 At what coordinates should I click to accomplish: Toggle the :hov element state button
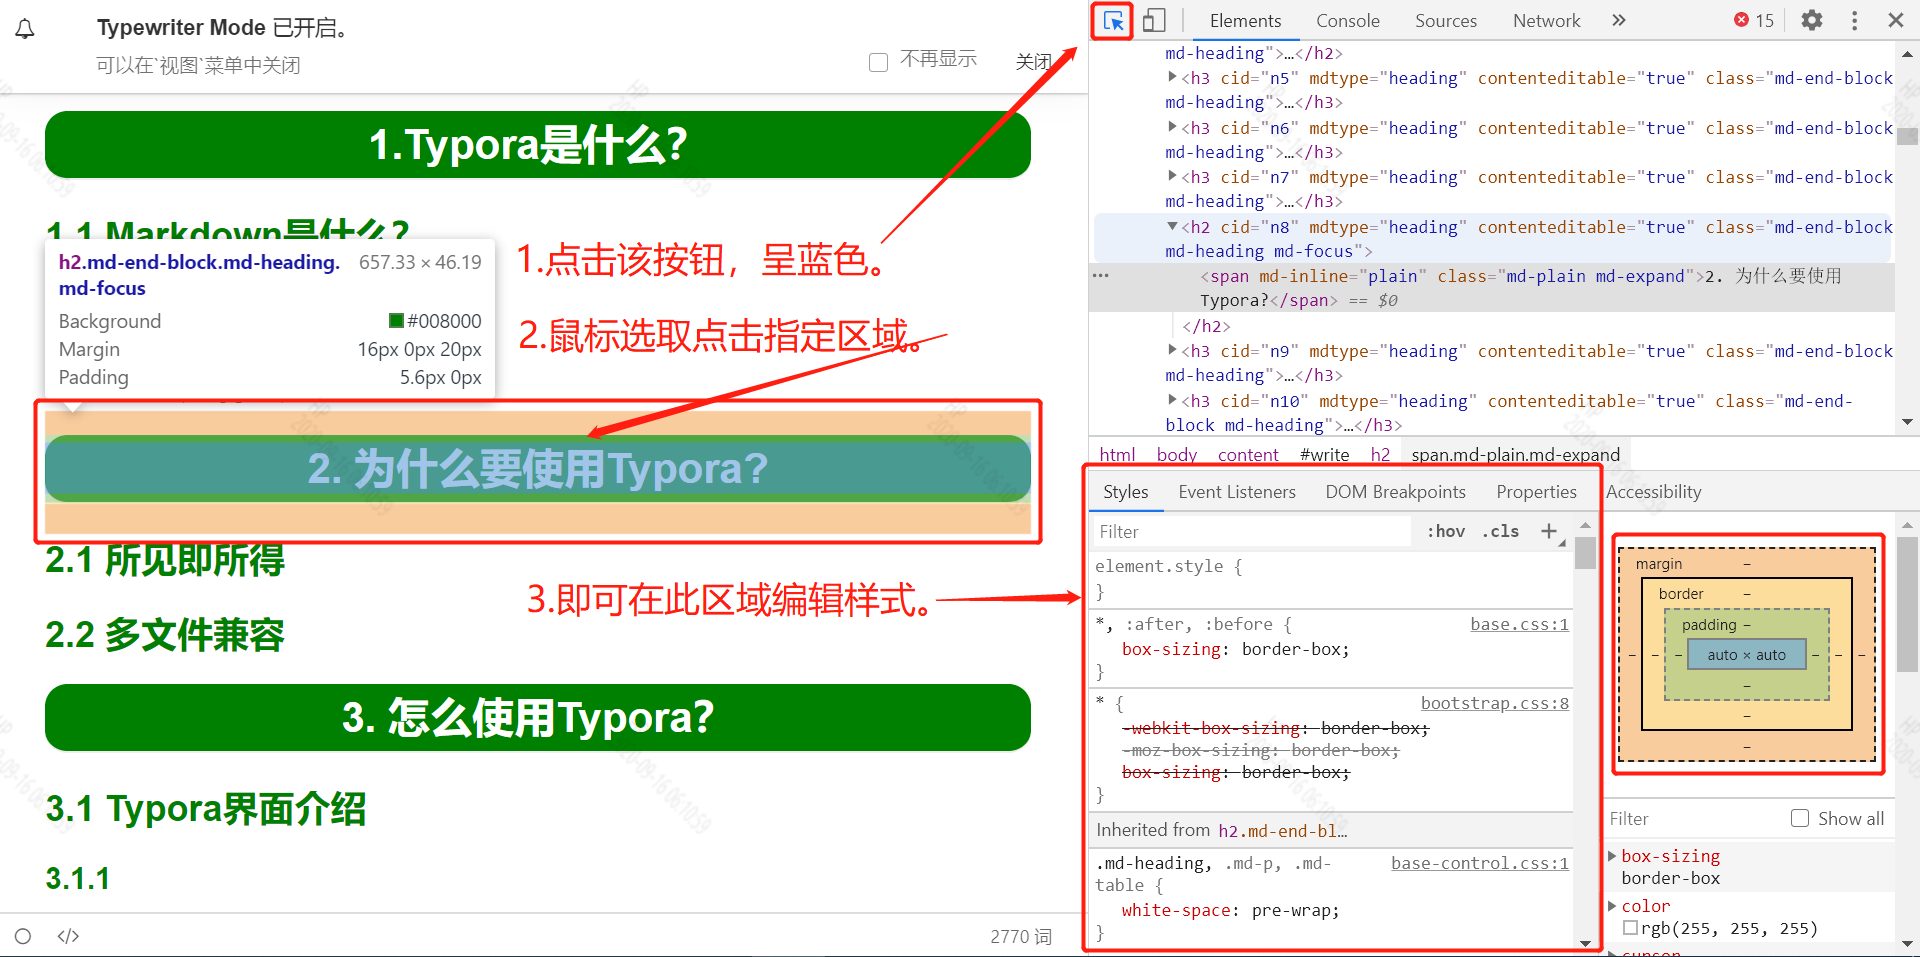(x=1446, y=531)
